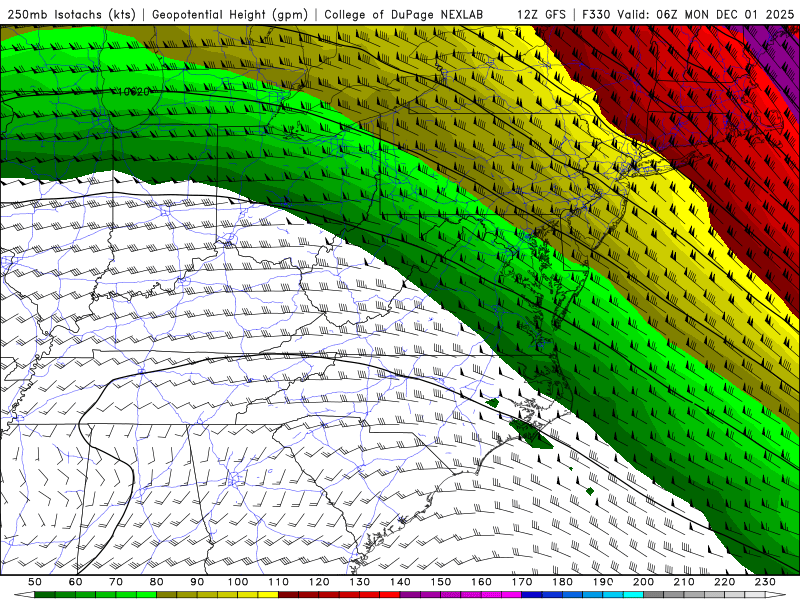Click the legend value 190

603,582
